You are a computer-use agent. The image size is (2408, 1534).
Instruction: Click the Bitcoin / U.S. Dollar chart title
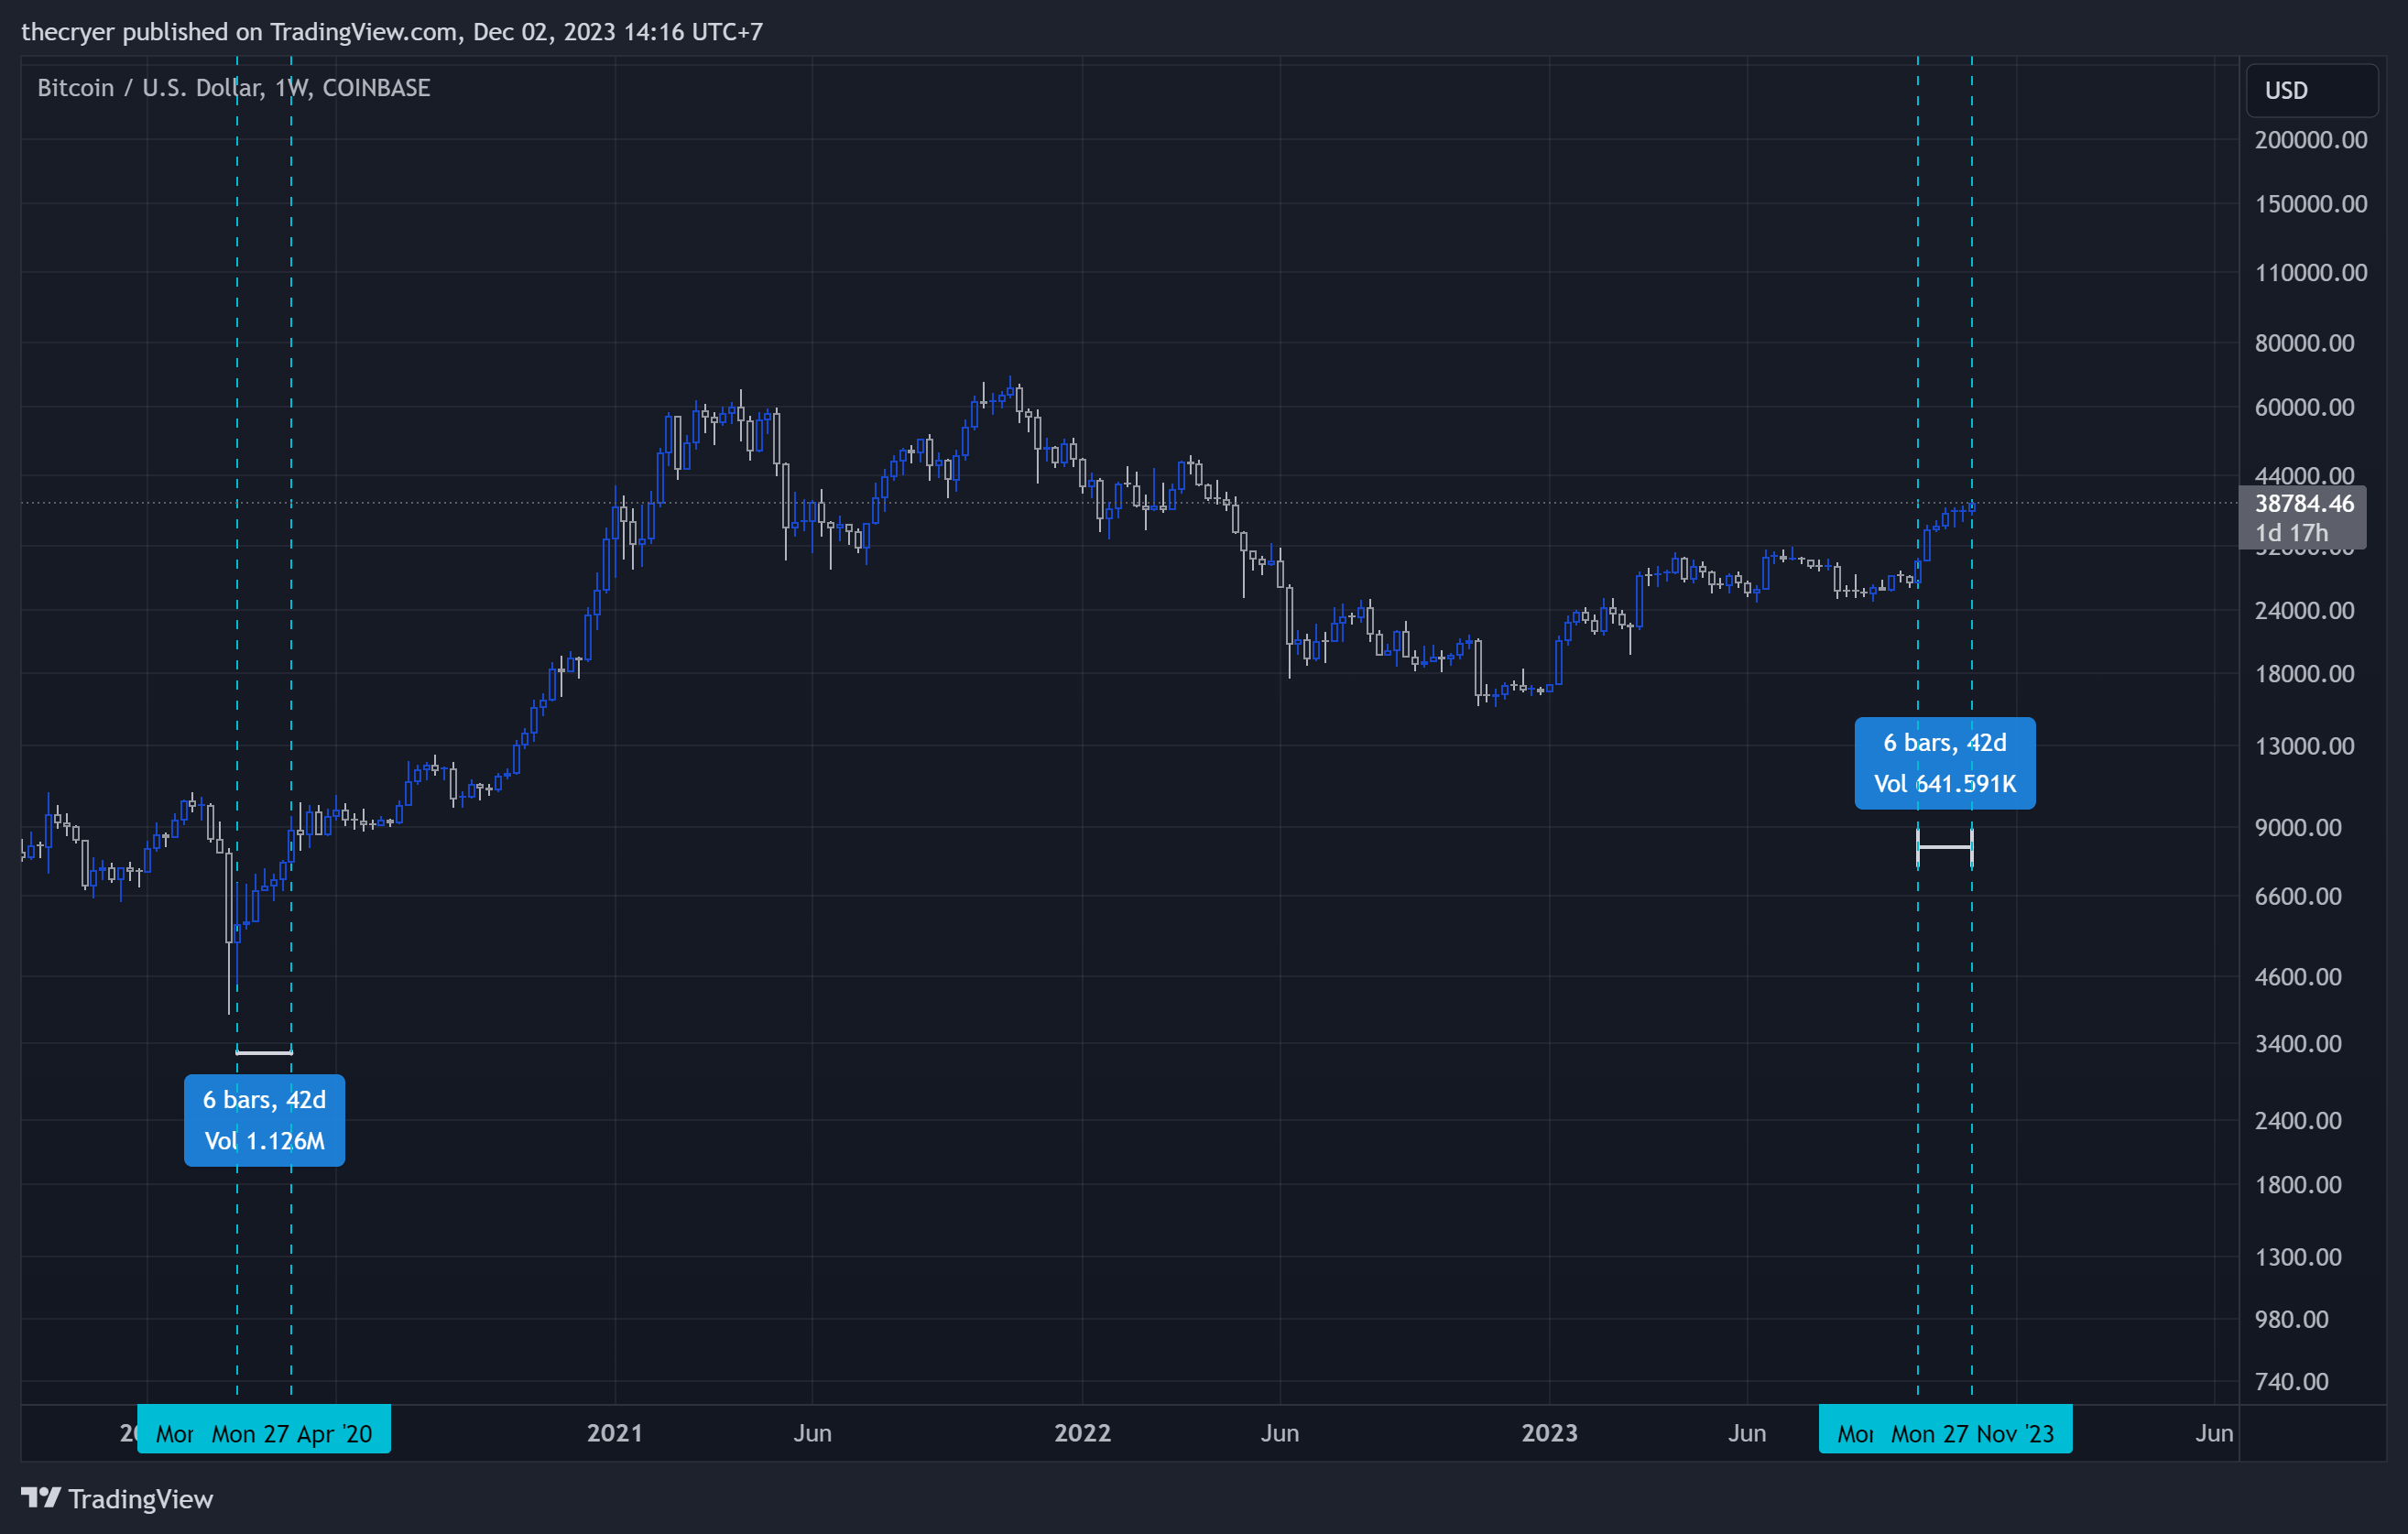coord(234,88)
